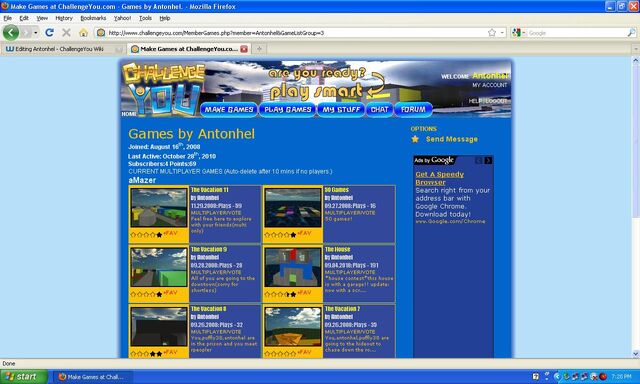This screenshot has width=640, height=384.
Task: Open the MY ACCOUNT link
Action: 489,85
